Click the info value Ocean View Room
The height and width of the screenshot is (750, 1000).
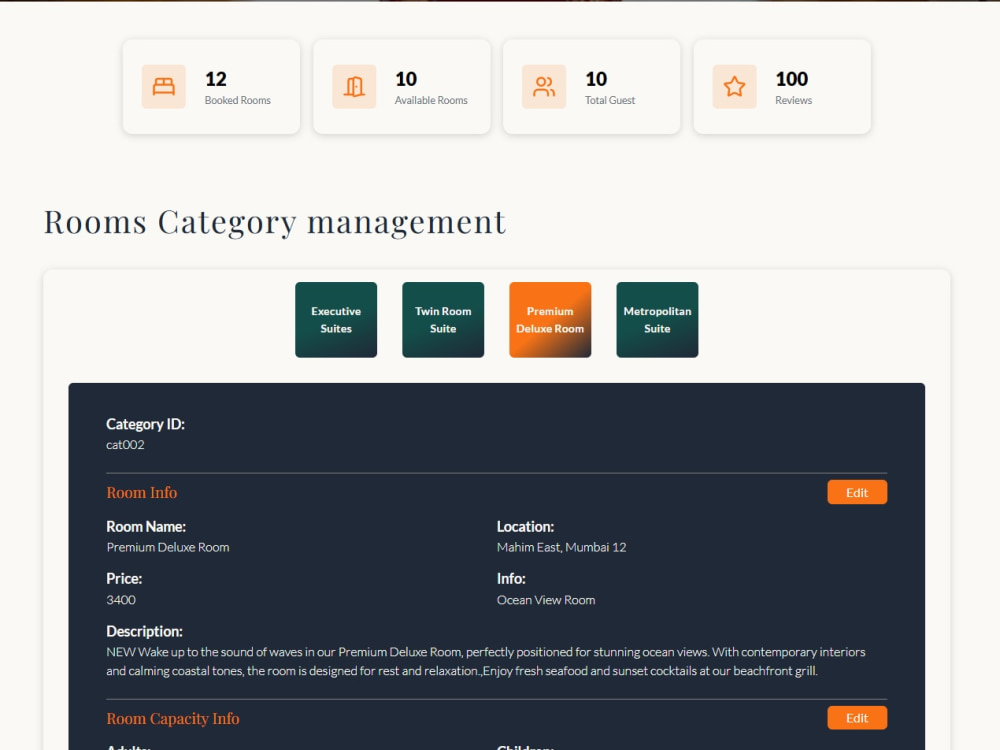click(x=546, y=600)
